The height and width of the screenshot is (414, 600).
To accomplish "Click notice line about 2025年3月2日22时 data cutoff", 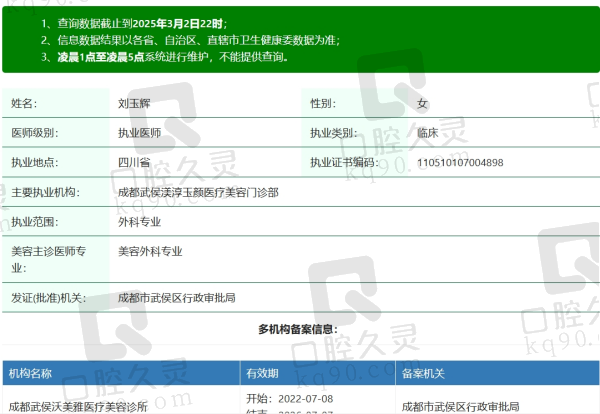I will tap(134, 24).
